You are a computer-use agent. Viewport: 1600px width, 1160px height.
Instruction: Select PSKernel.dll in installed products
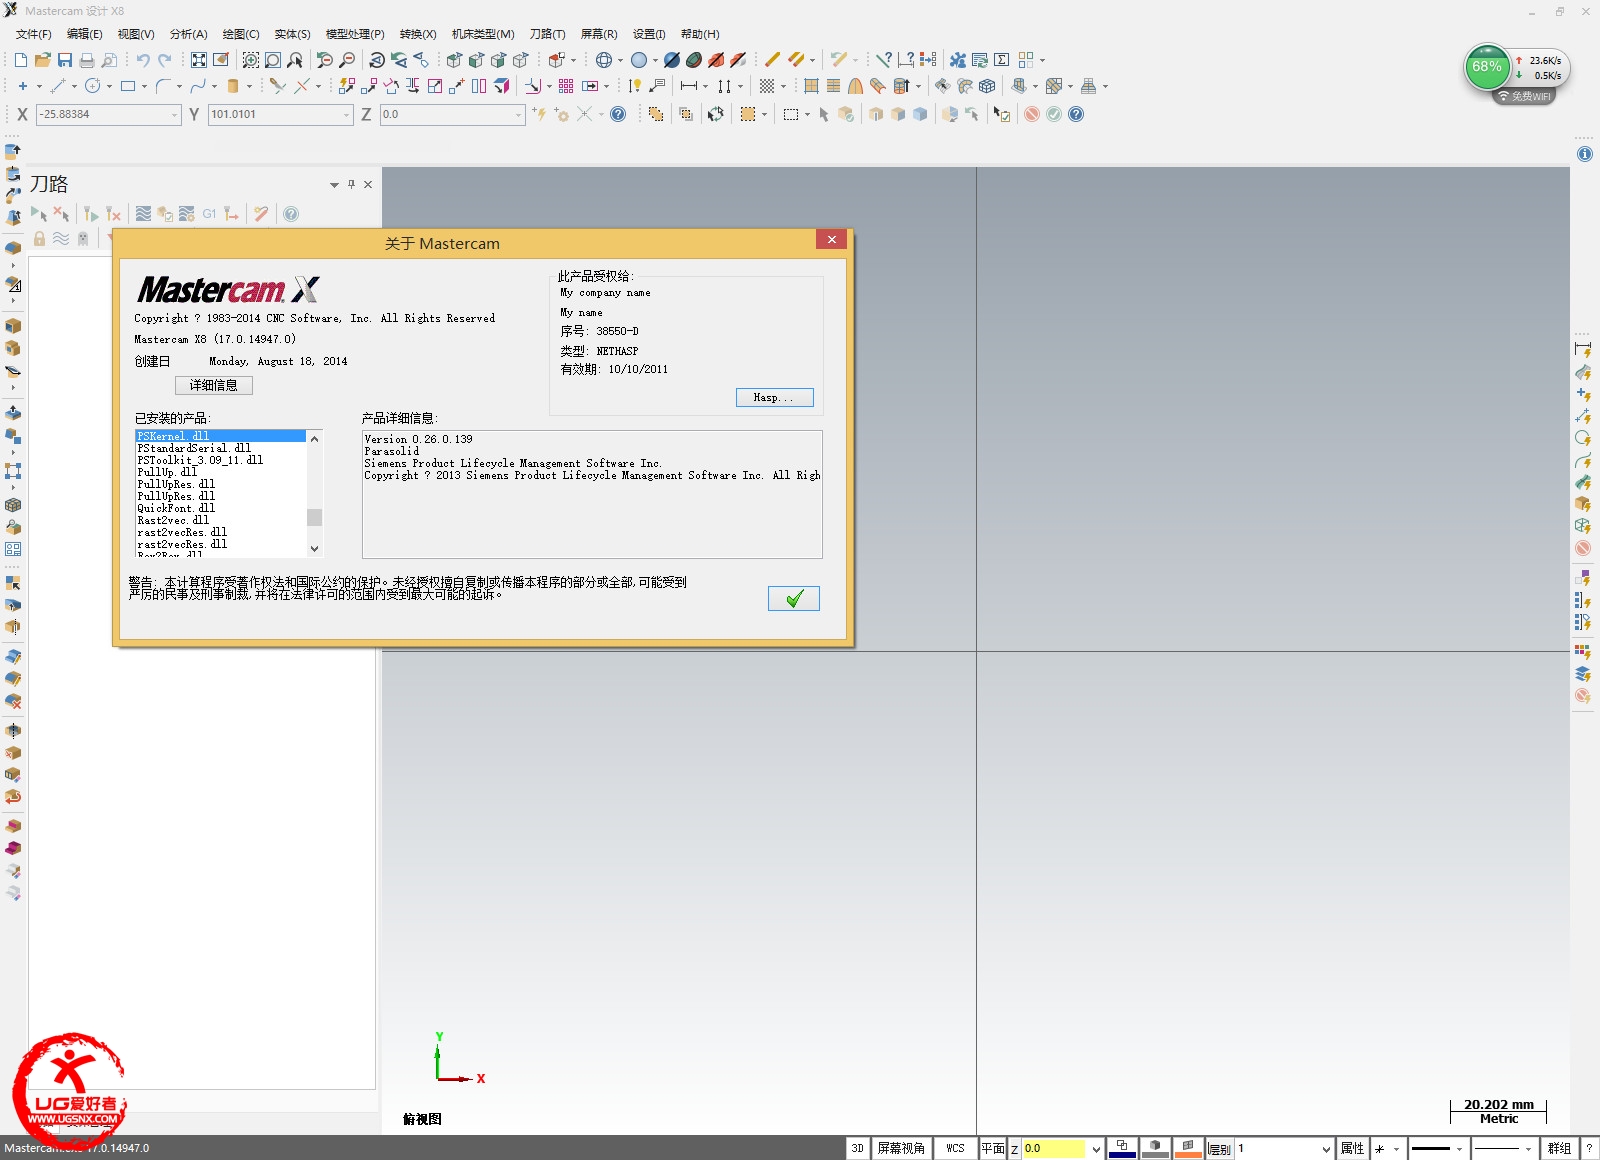[x=220, y=436]
